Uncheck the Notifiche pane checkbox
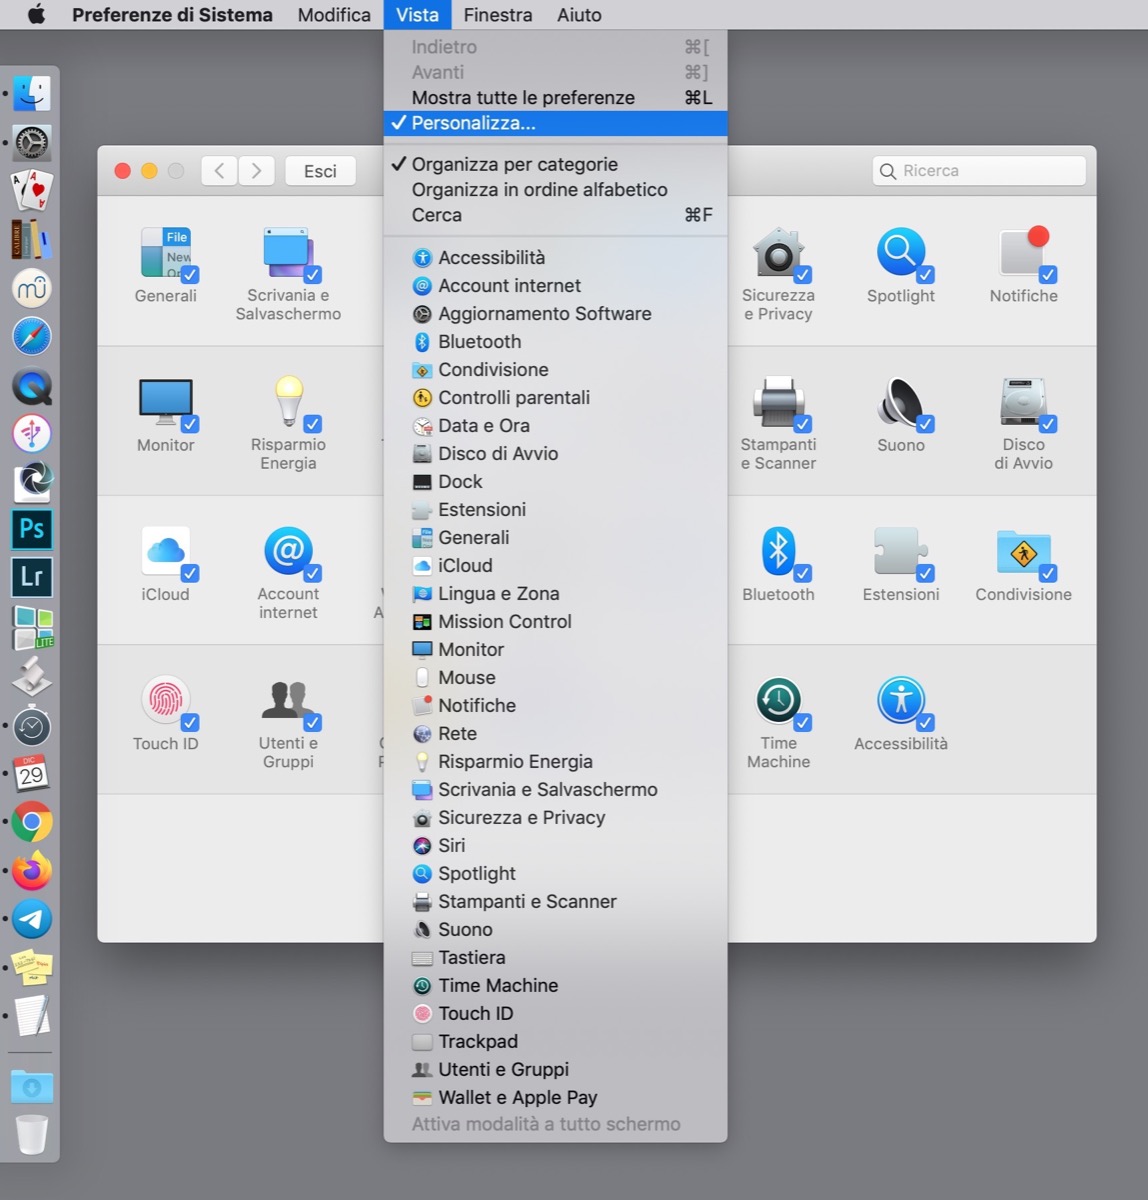 [x=1048, y=275]
